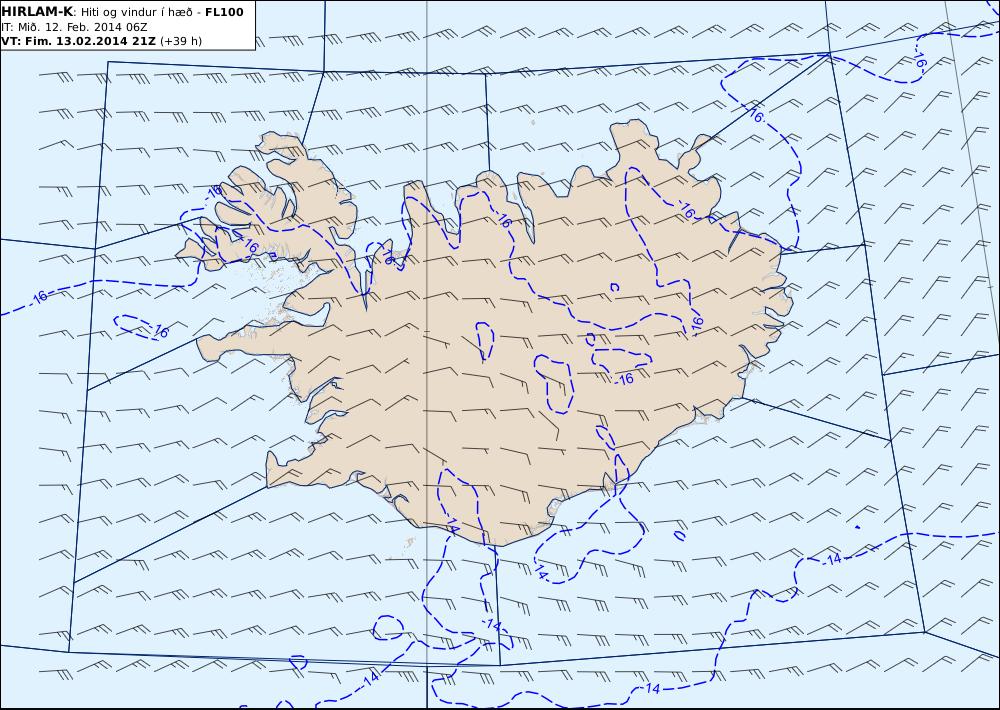Click the '(+39 h)' forecast offset text
Image resolution: width=1000 pixels, height=710 pixels.
click(x=180, y=41)
